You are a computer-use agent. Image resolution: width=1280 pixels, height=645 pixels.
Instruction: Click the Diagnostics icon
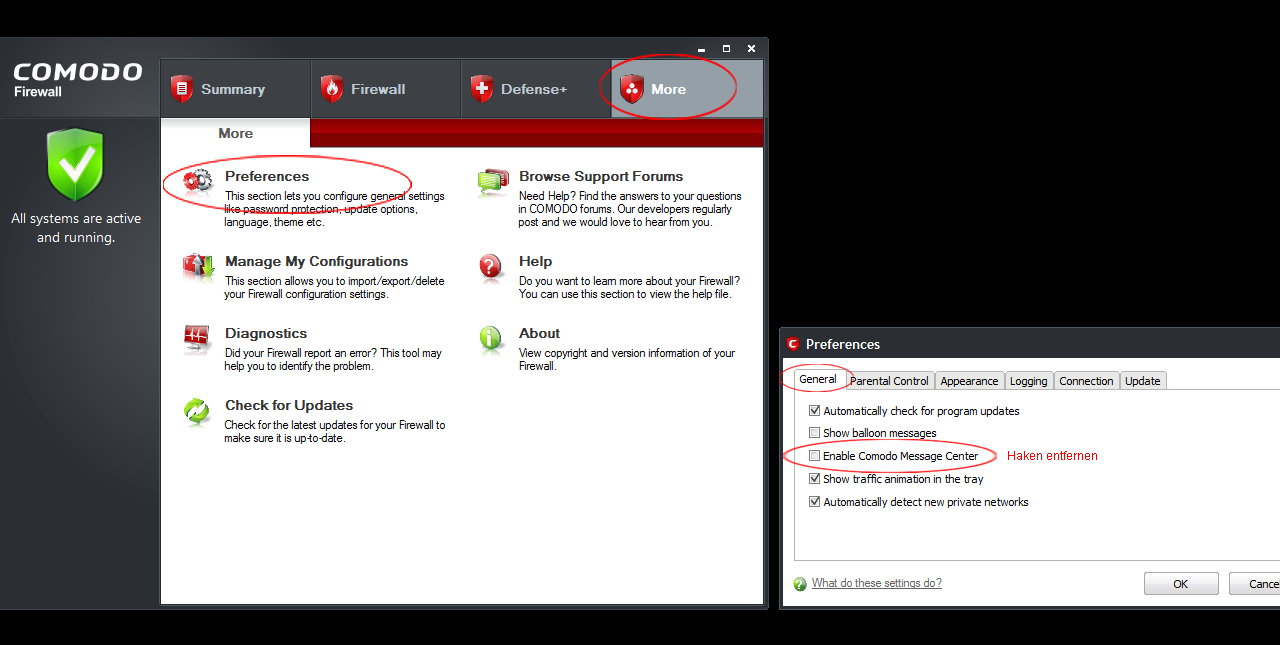(197, 339)
